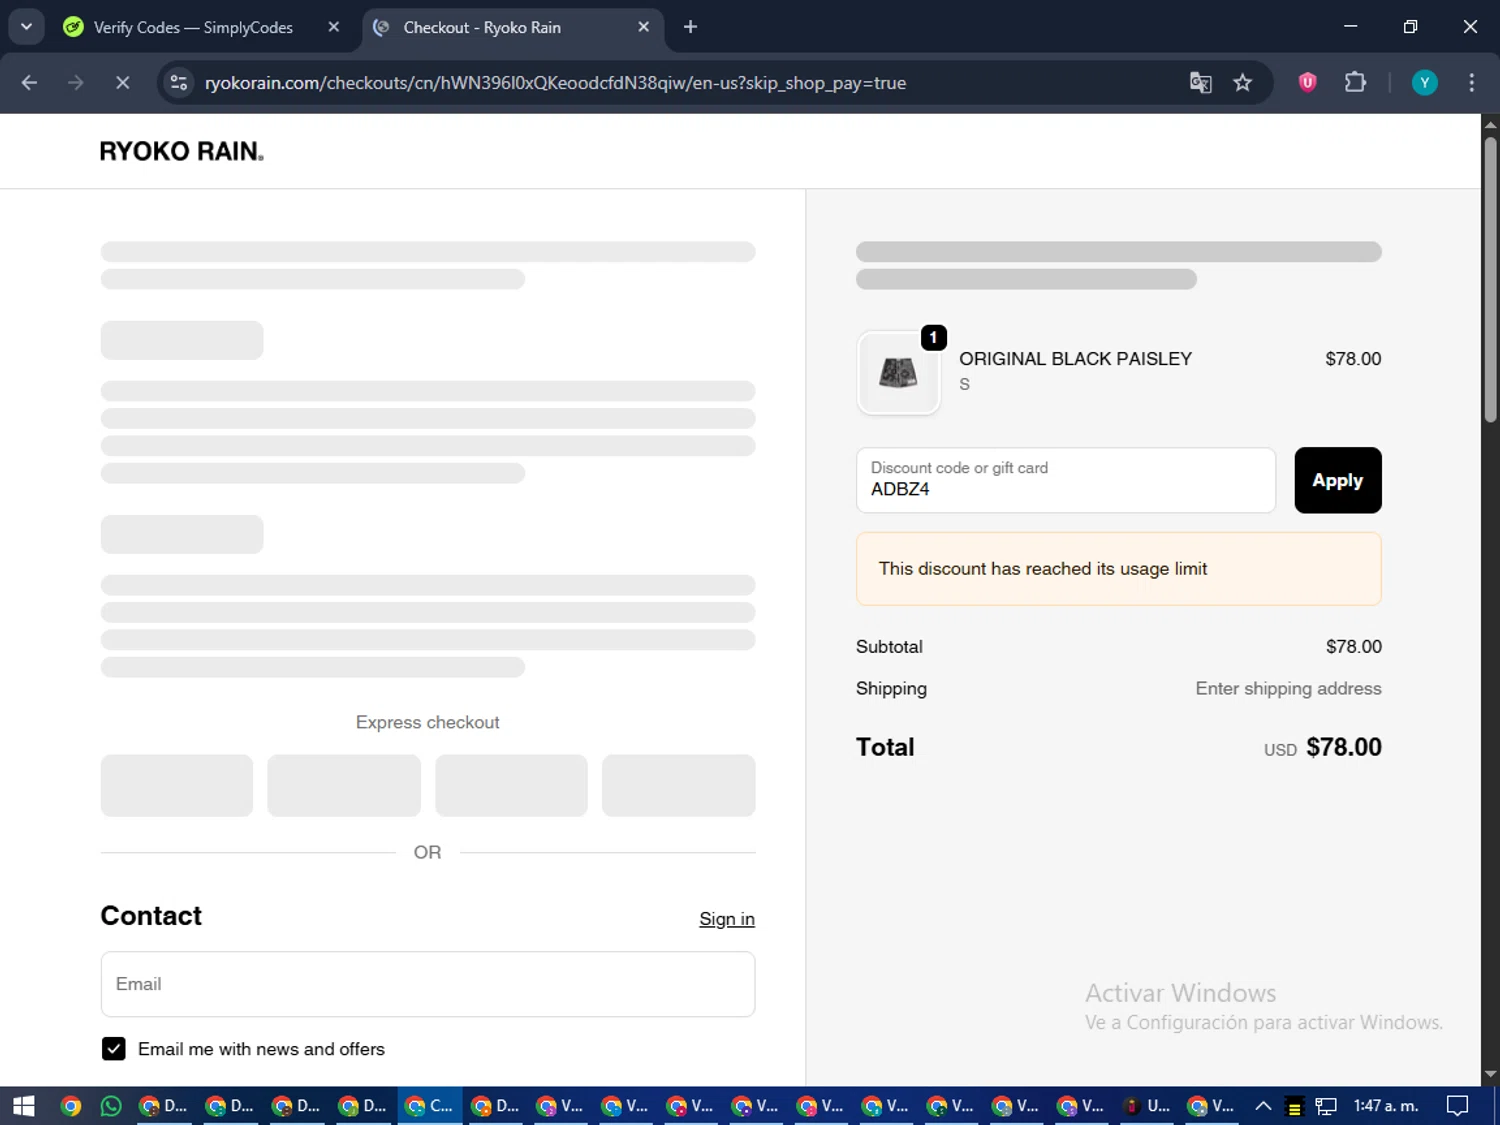
Task: Click the taskbar clock showing 1:47 a. m.
Action: tap(1386, 1106)
